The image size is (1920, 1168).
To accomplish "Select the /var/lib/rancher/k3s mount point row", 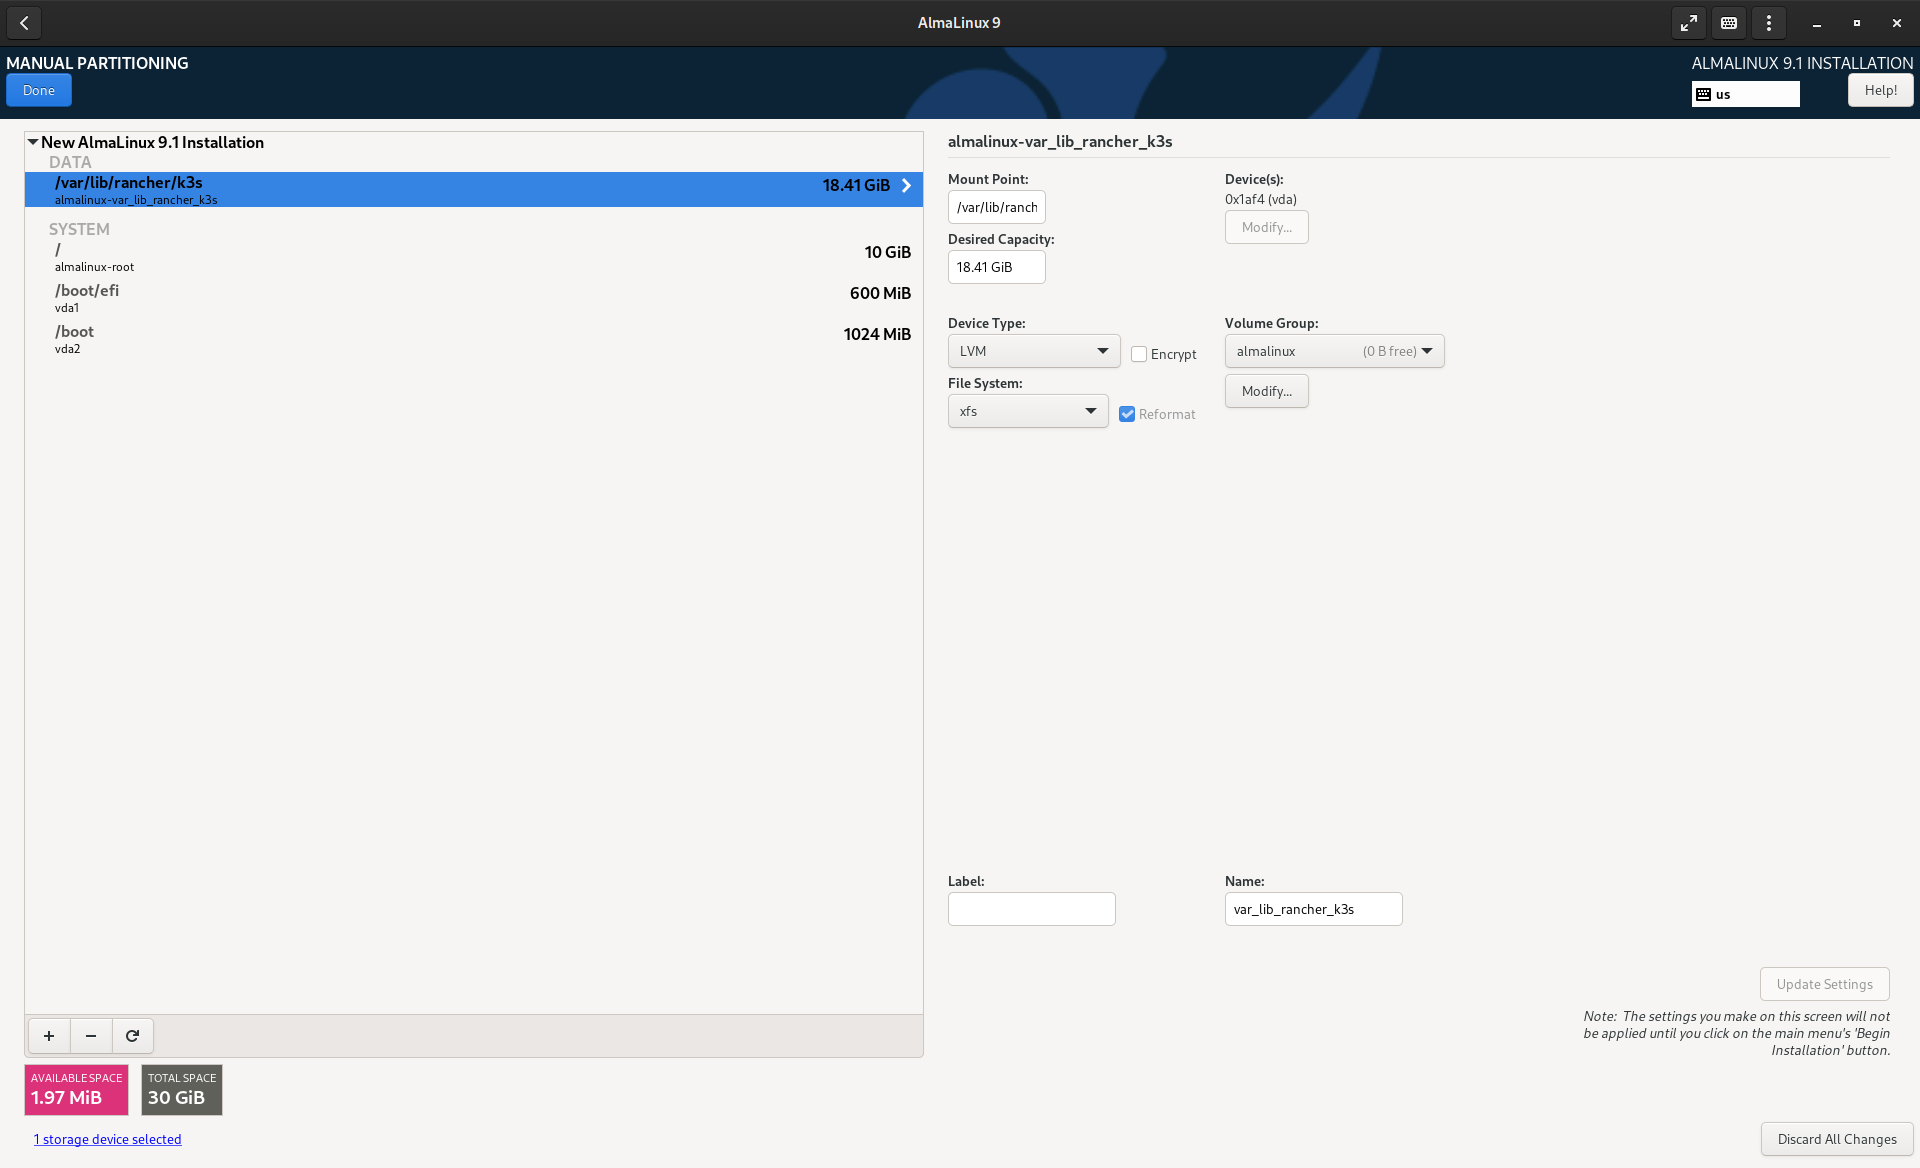I will coord(474,189).
